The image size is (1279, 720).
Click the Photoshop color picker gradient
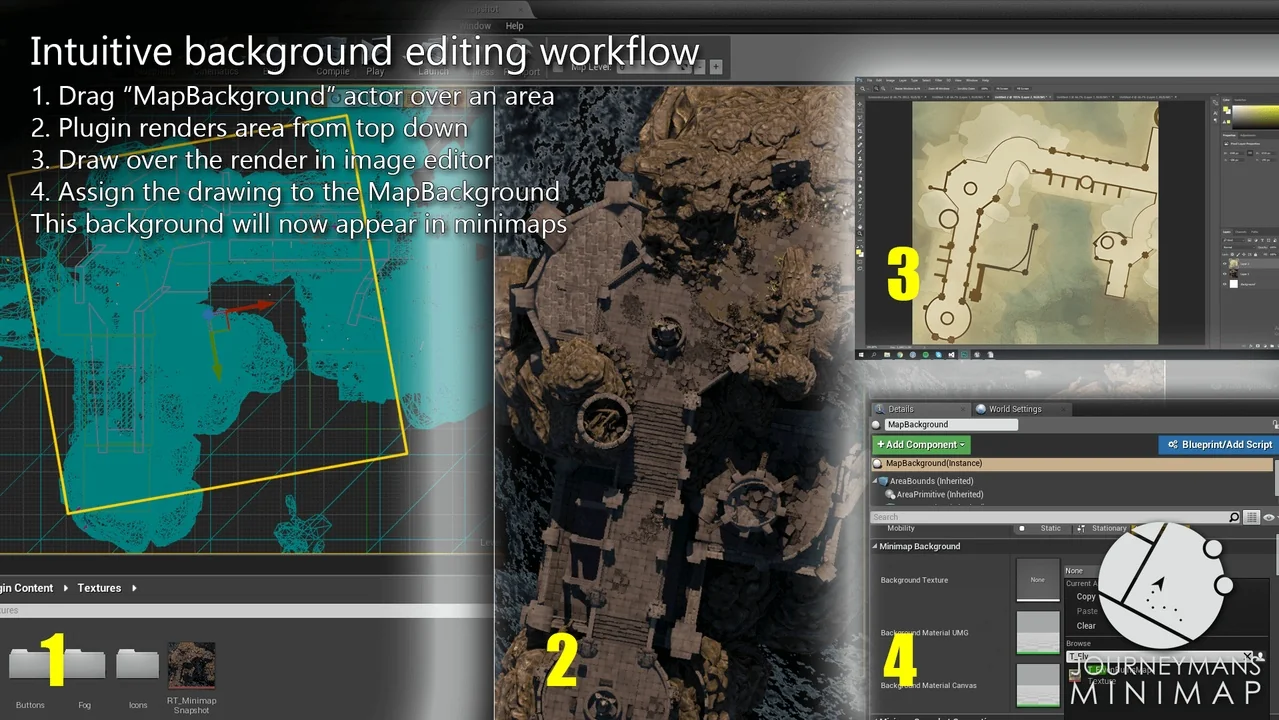(x=1255, y=116)
